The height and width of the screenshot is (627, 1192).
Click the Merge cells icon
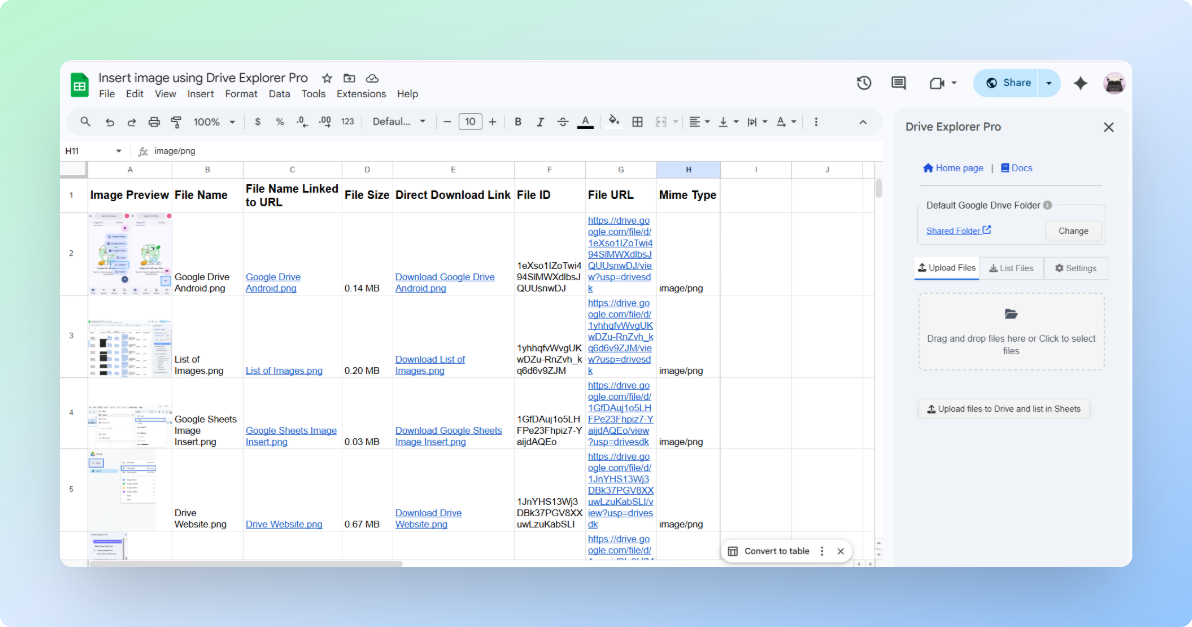pos(663,121)
